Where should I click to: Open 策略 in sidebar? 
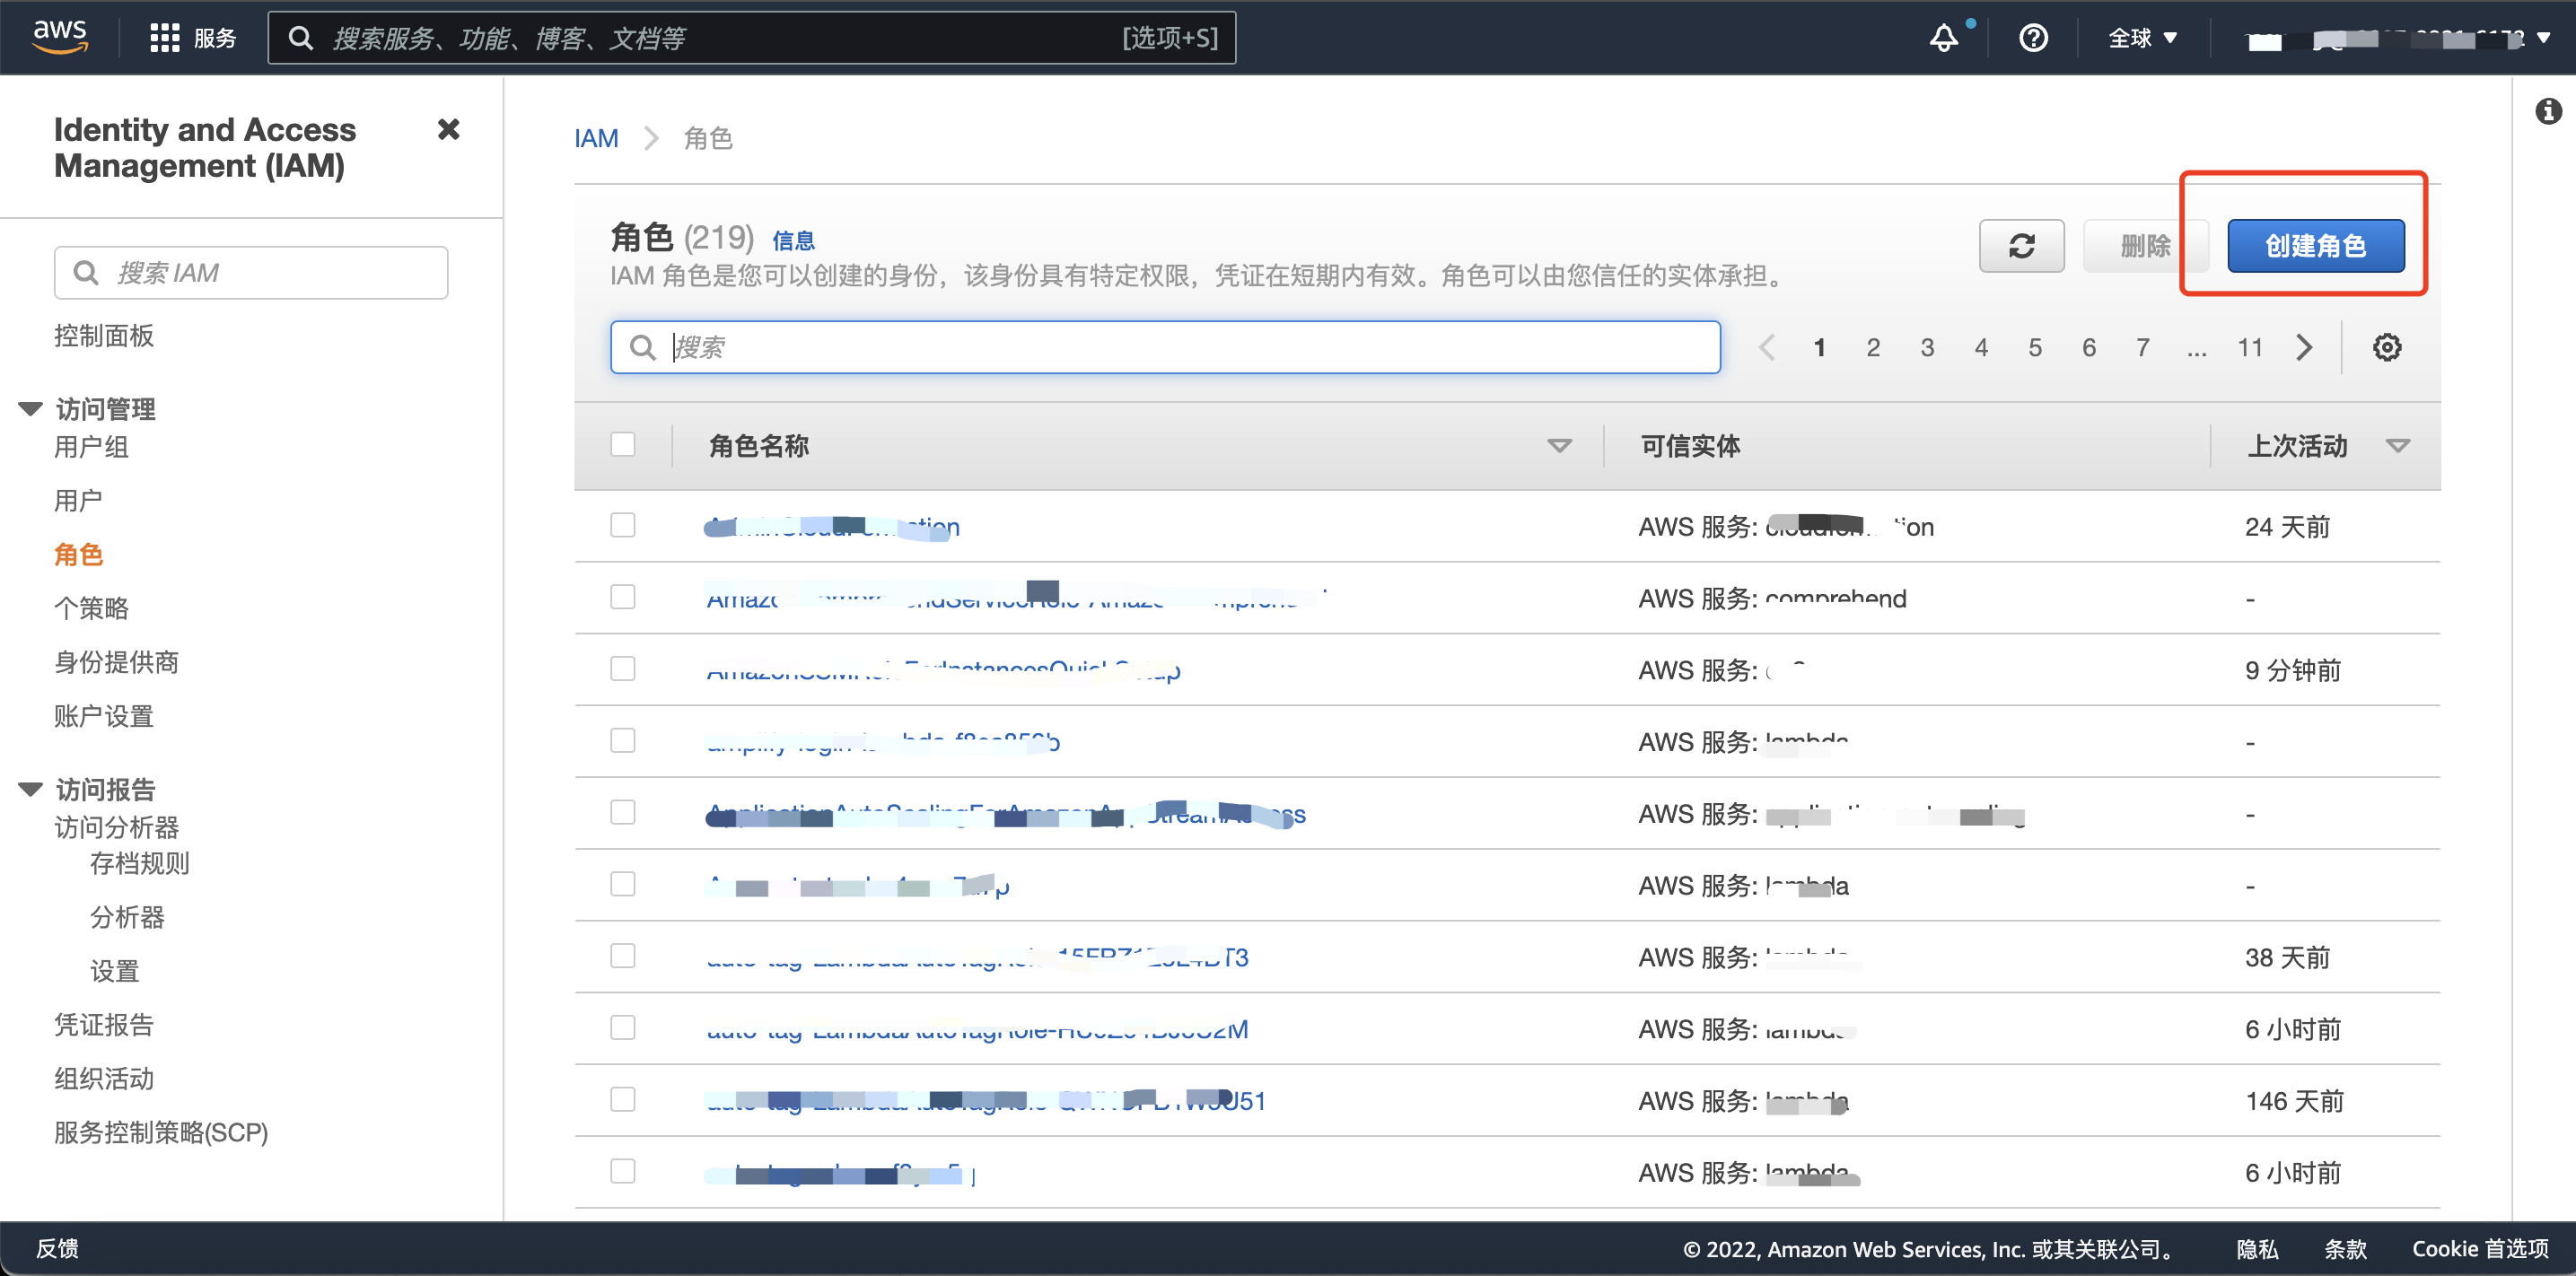(91, 609)
